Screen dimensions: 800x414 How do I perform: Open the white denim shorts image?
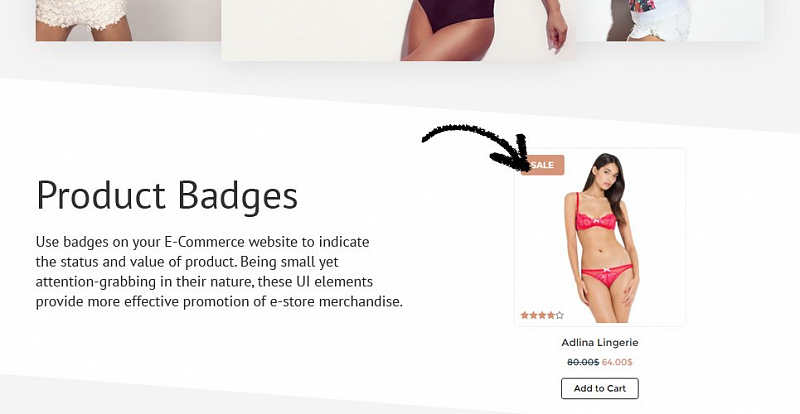[669, 20]
